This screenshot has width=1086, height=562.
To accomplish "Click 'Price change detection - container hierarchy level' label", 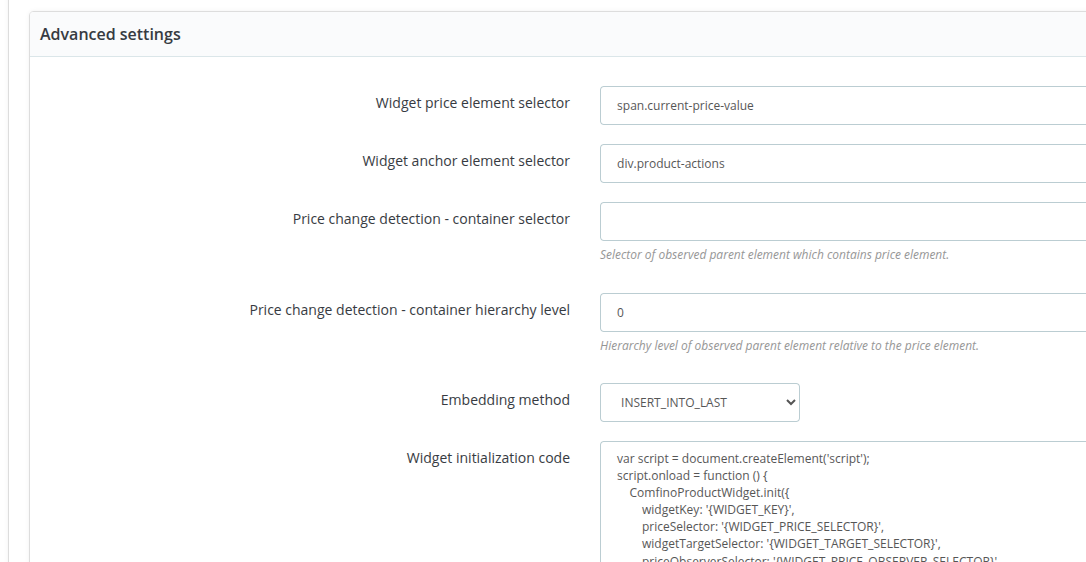I will (409, 310).
